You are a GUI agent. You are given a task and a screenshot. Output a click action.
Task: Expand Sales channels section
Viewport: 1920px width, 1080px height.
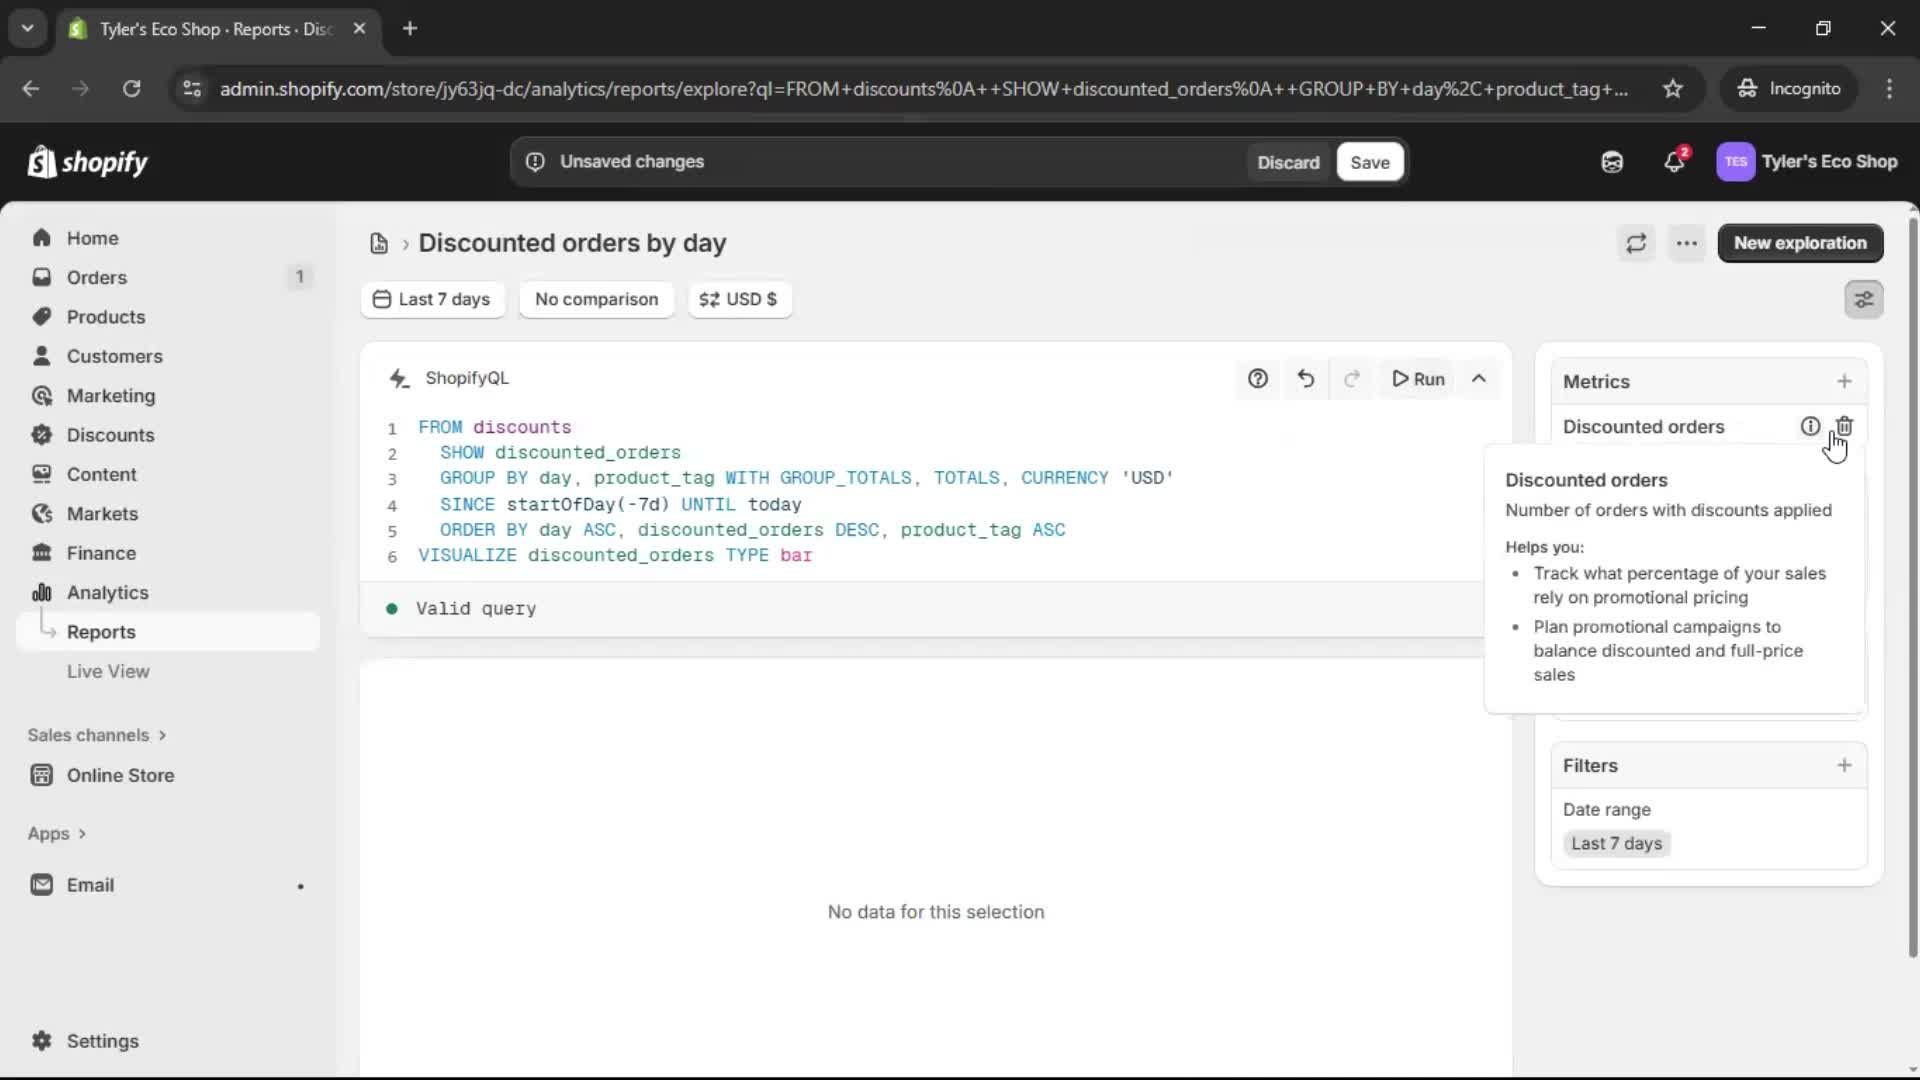coord(97,735)
